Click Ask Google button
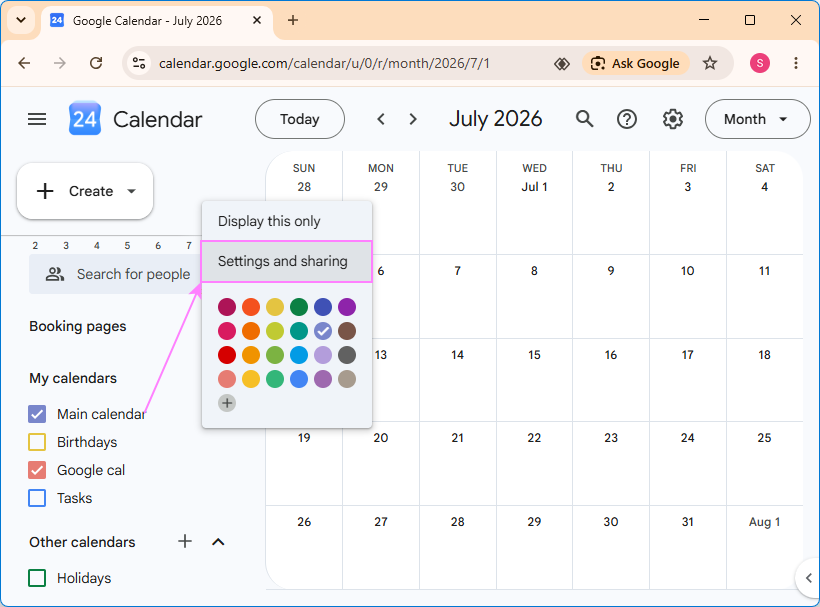The image size is (820, 607). click(635, 63)
